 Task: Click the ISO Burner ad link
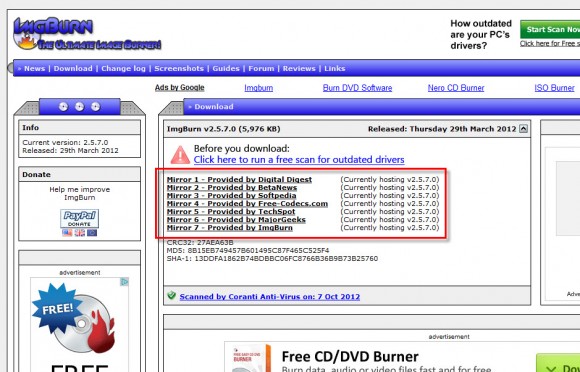coord(554,88)
